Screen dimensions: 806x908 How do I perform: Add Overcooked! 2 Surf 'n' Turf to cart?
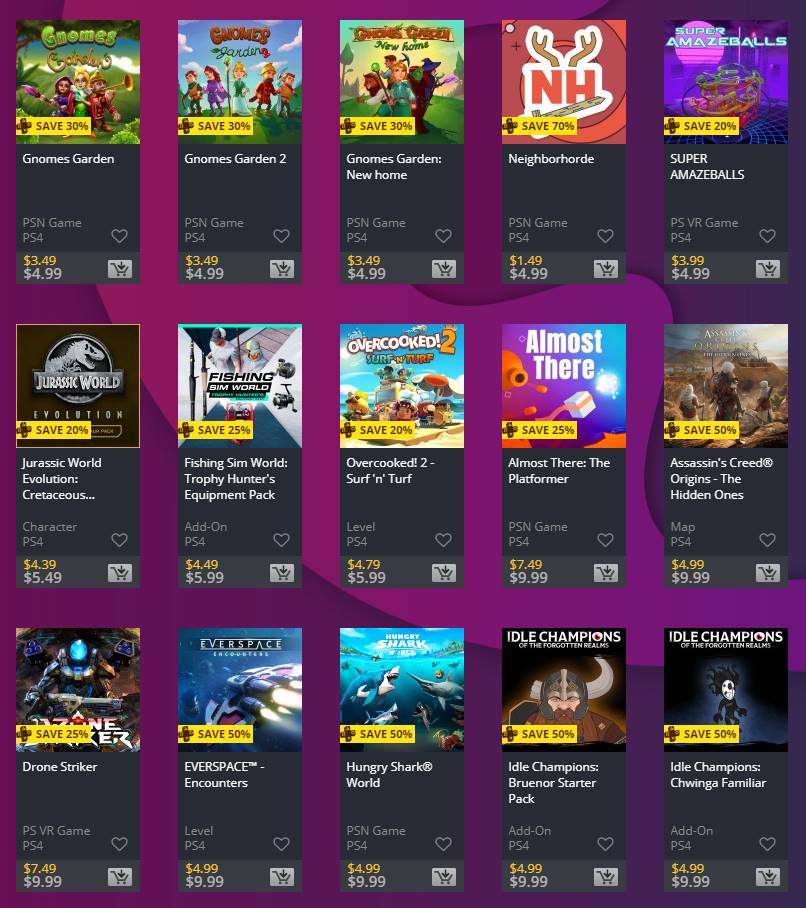tap(444, 573)
